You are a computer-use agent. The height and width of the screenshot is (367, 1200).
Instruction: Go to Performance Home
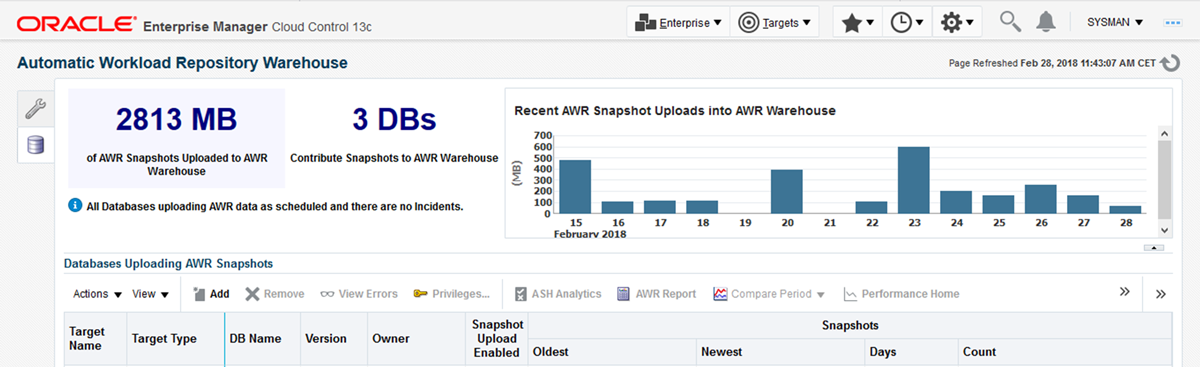(901, 294)
